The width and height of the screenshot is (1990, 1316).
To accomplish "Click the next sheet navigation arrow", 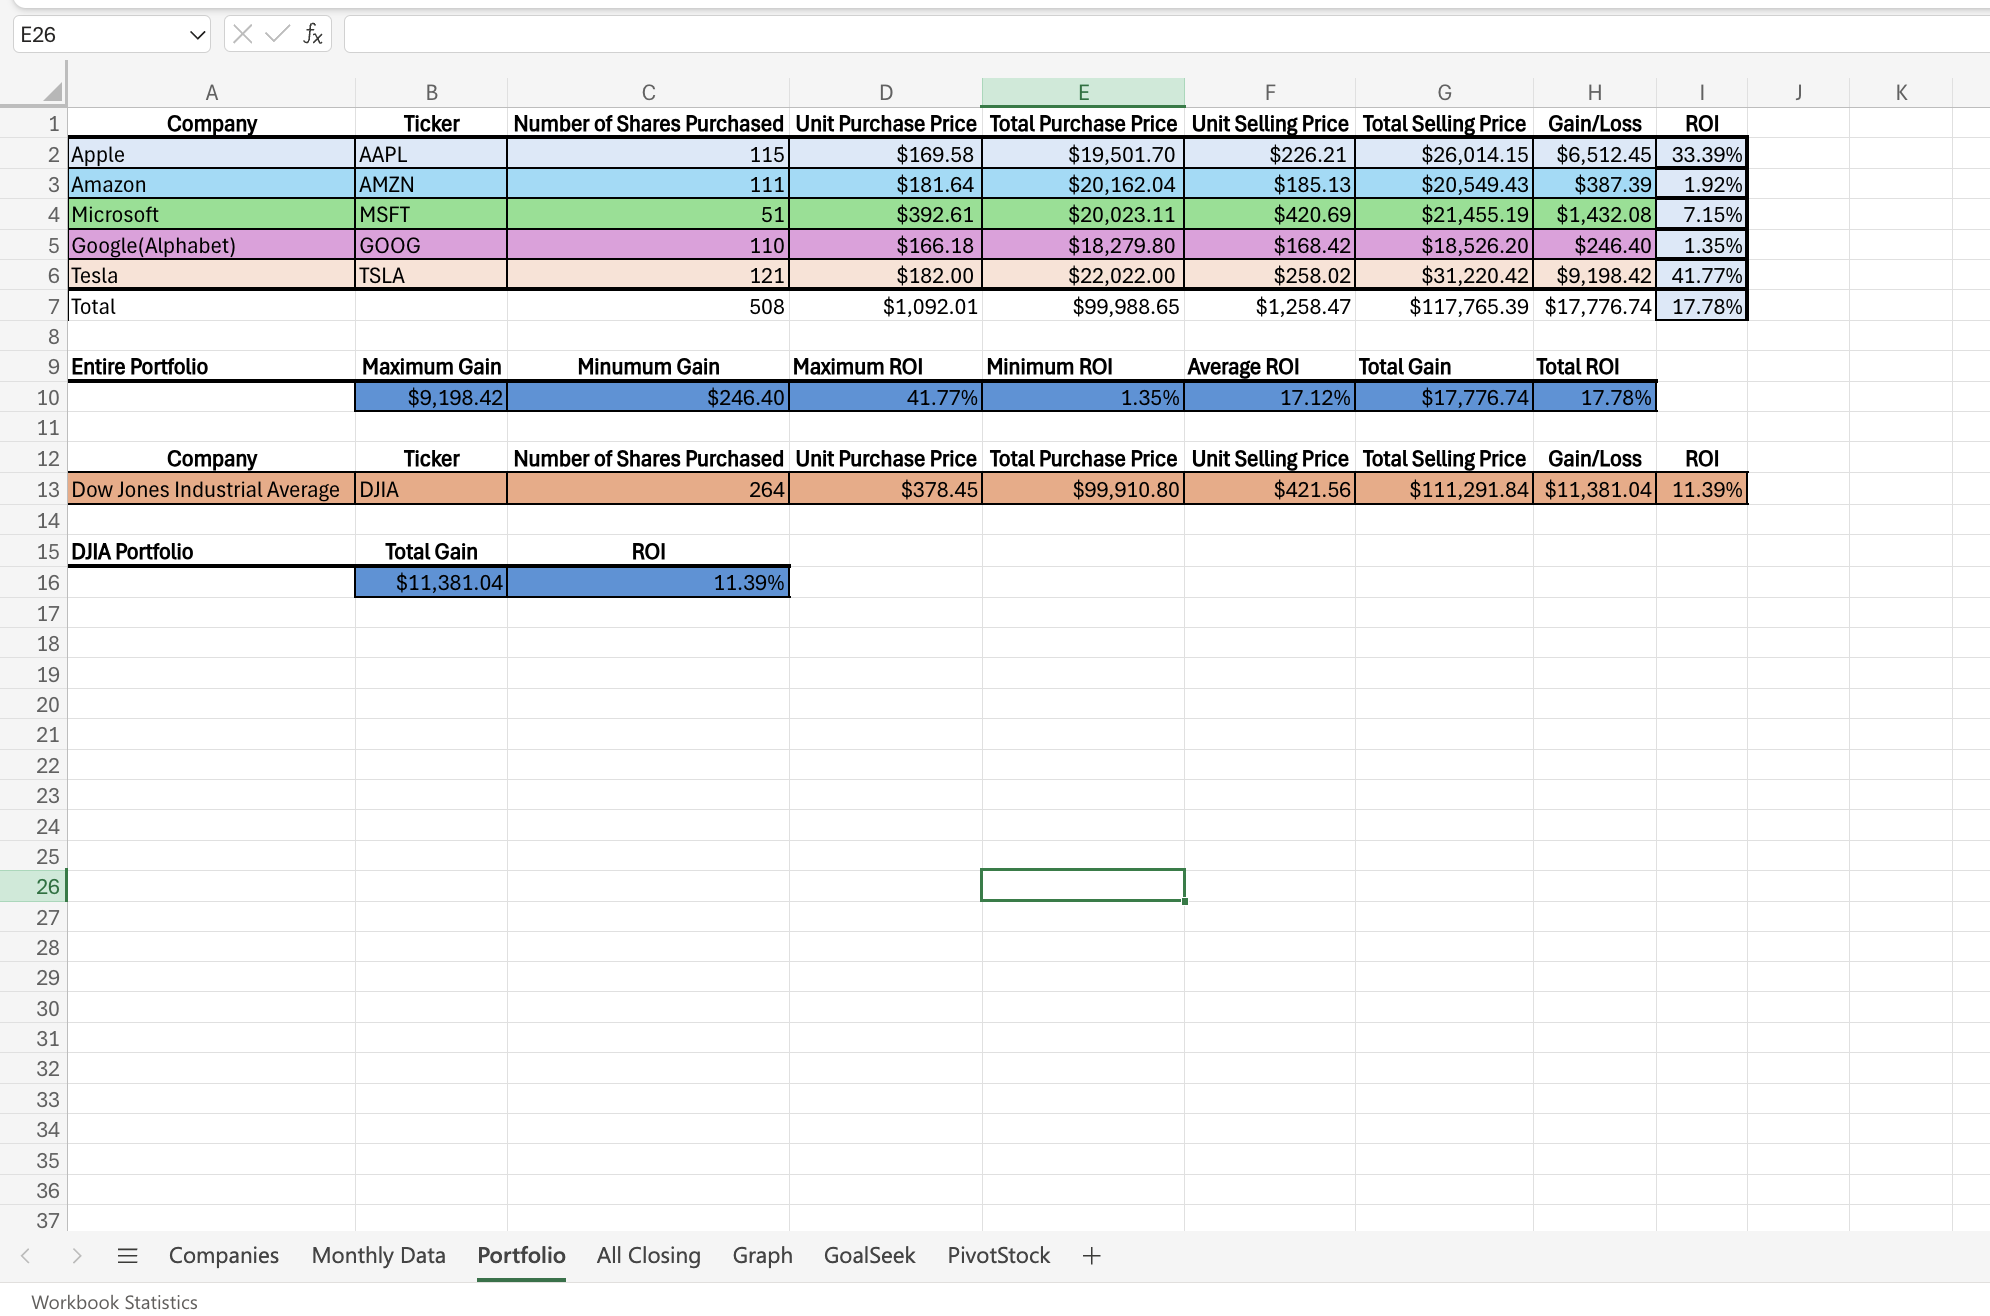I will pyautogui.click(x=79, y=1255).
